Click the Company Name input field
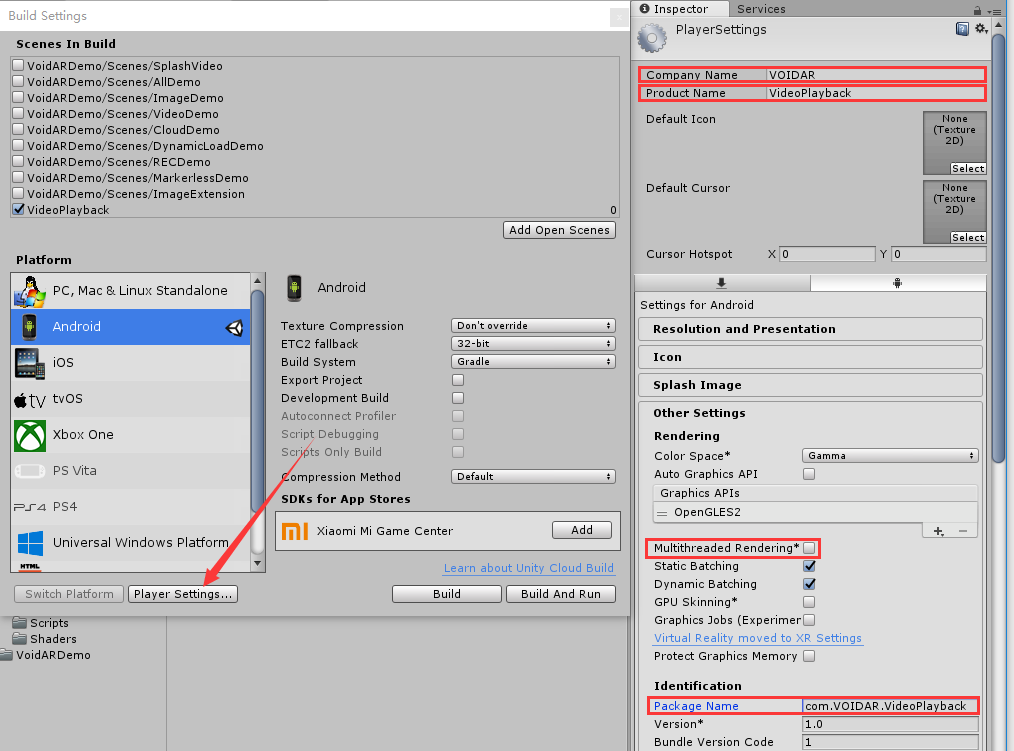Viewport: 1014px width, 751px height. tap(876, 75)
